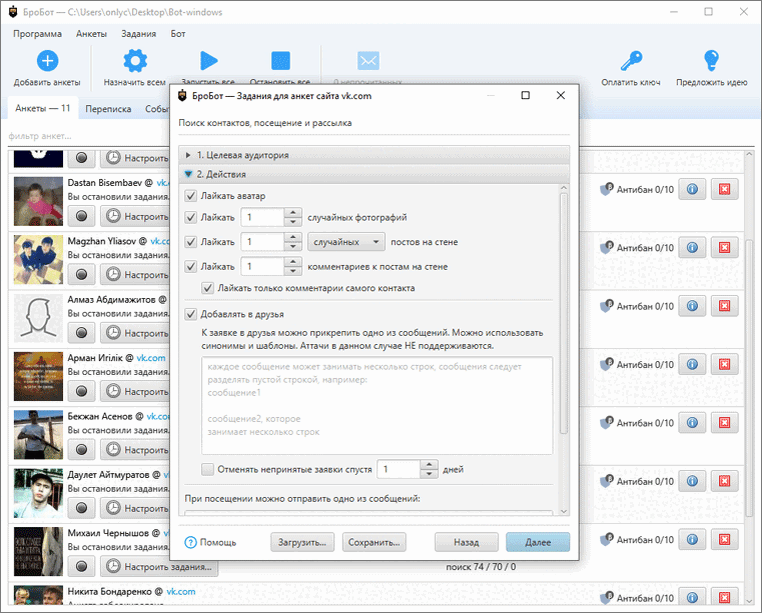Open unread messages envelope icon
This screenshot has width=762, height=613.
(x=368, y=61)
